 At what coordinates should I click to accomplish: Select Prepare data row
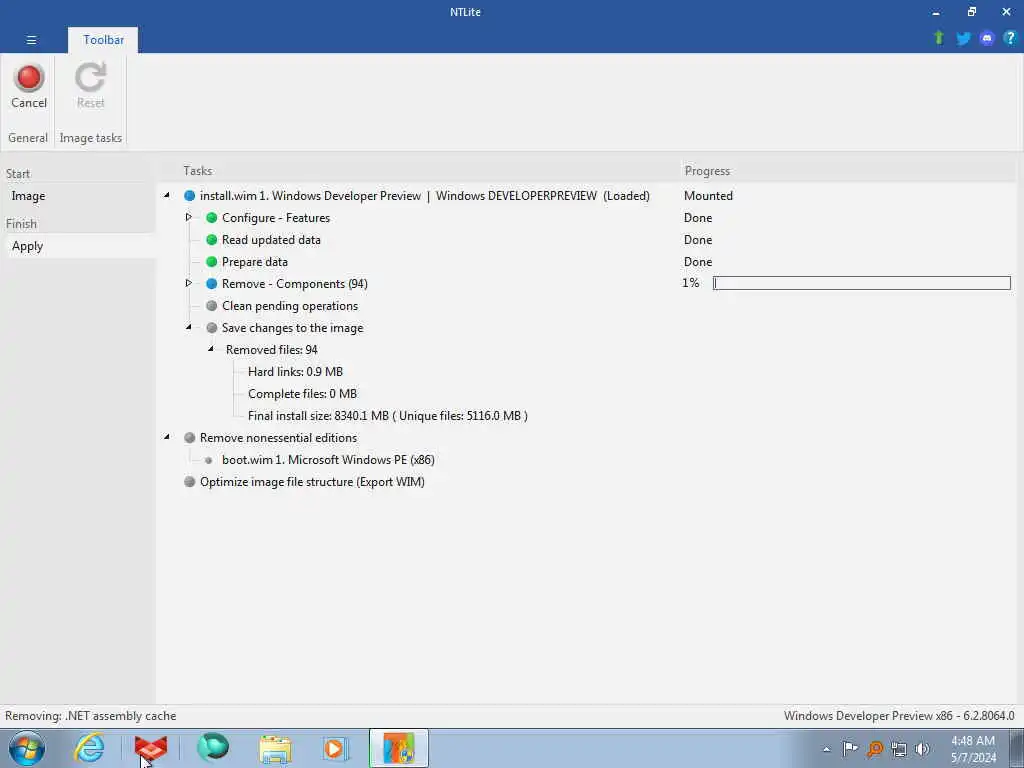pyautogui.click(x=255, y=262)
